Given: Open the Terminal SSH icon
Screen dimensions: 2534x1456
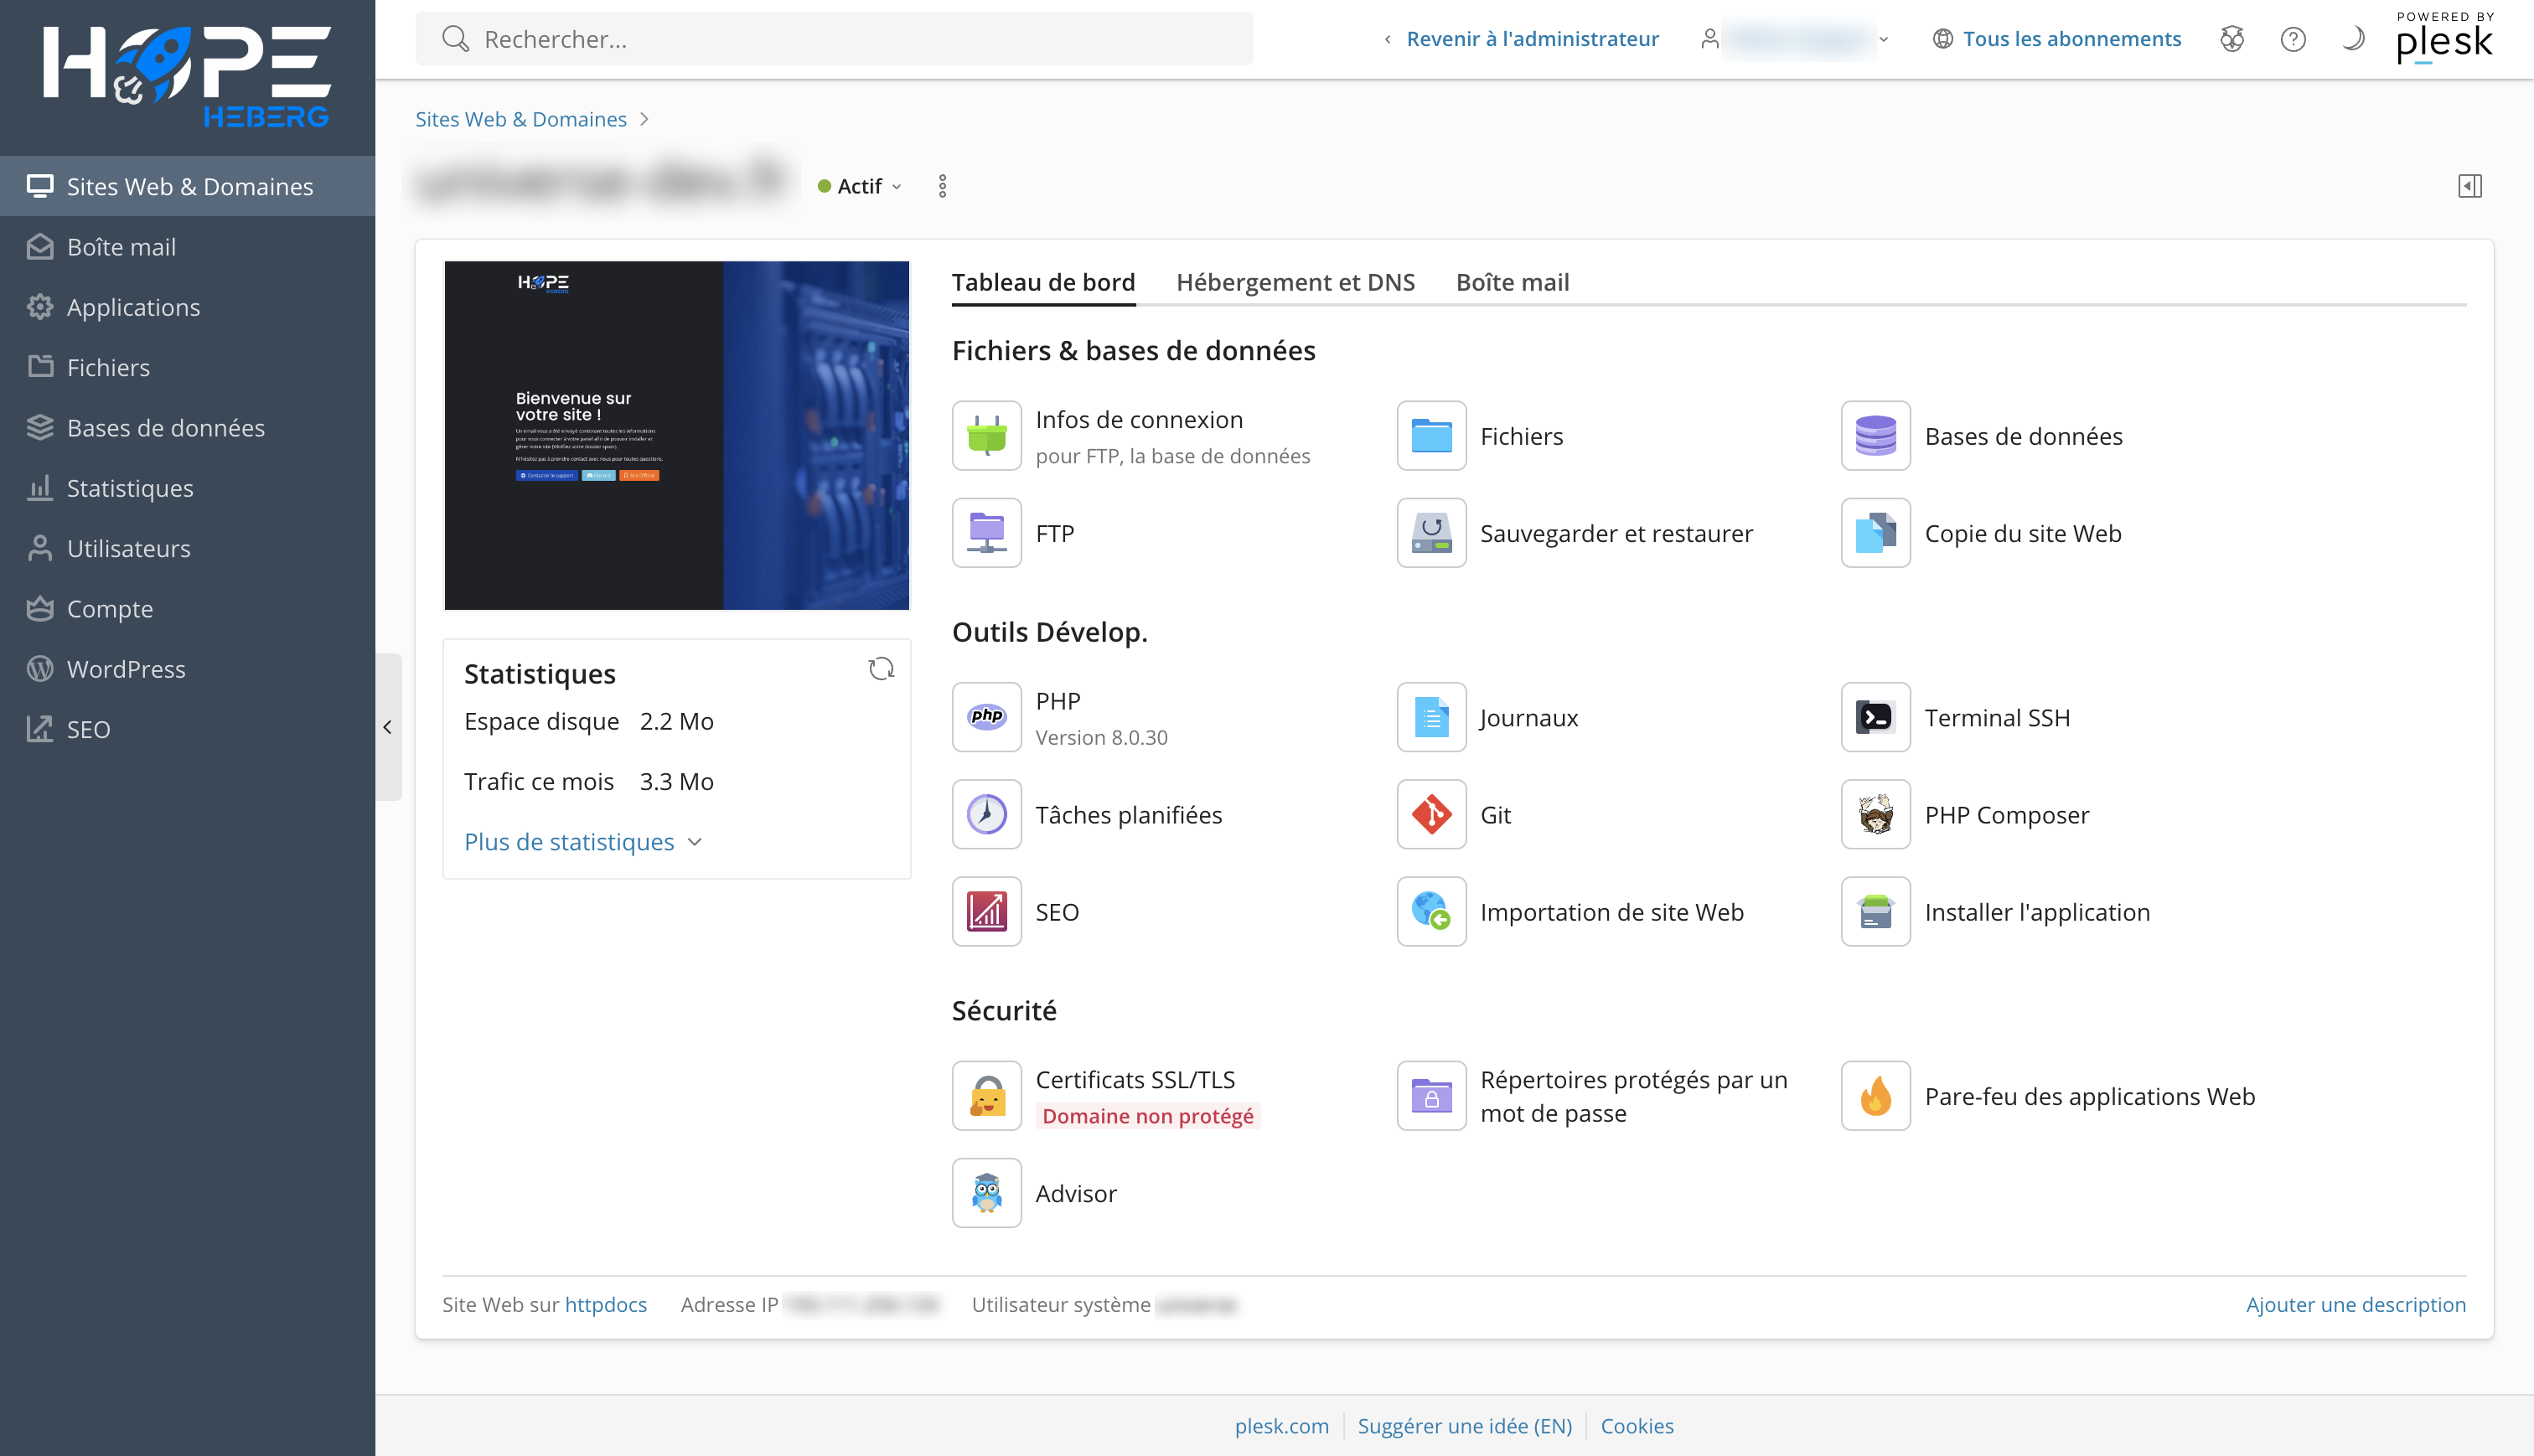Looking at the screenshot, I should 1875,717.
